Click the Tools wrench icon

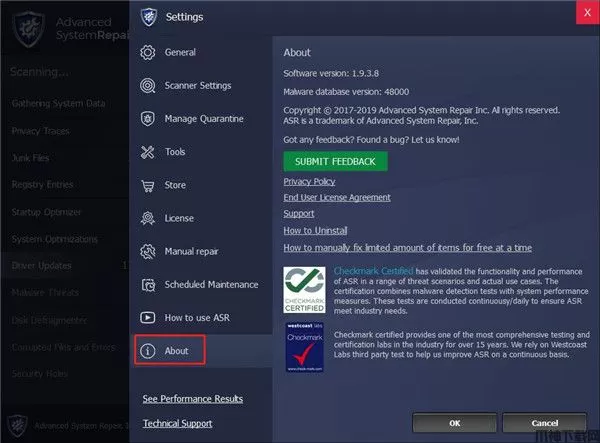pos(148,152)
